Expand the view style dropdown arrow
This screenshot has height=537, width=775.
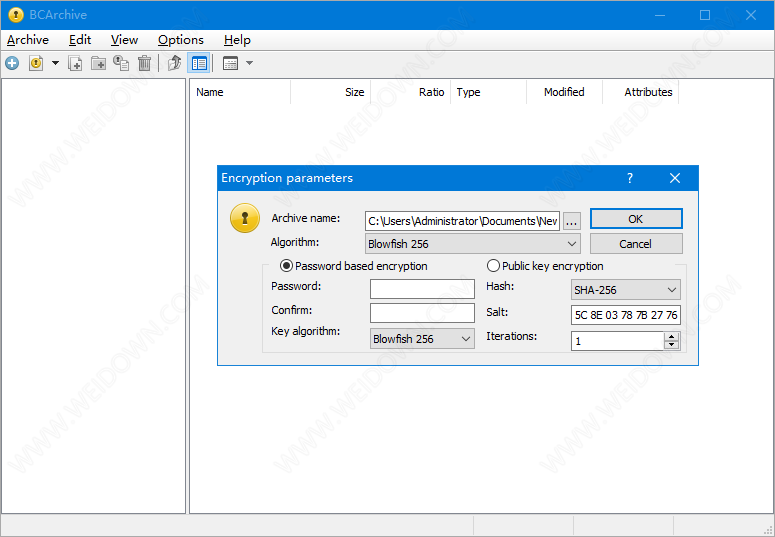tap(250, 63)
